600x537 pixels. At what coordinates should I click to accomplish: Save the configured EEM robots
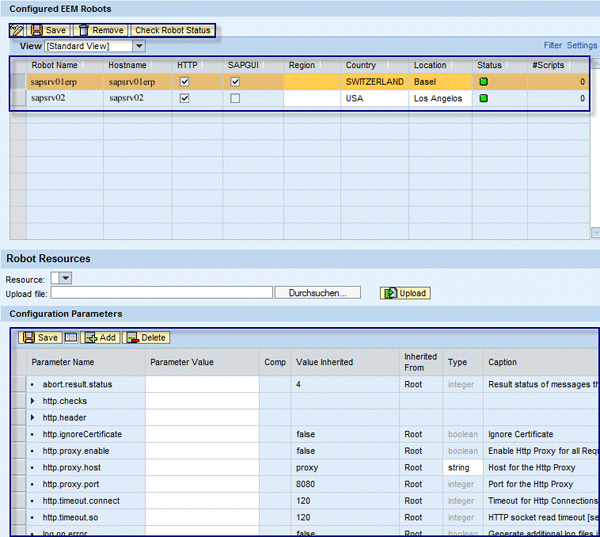tap(49, 31)
